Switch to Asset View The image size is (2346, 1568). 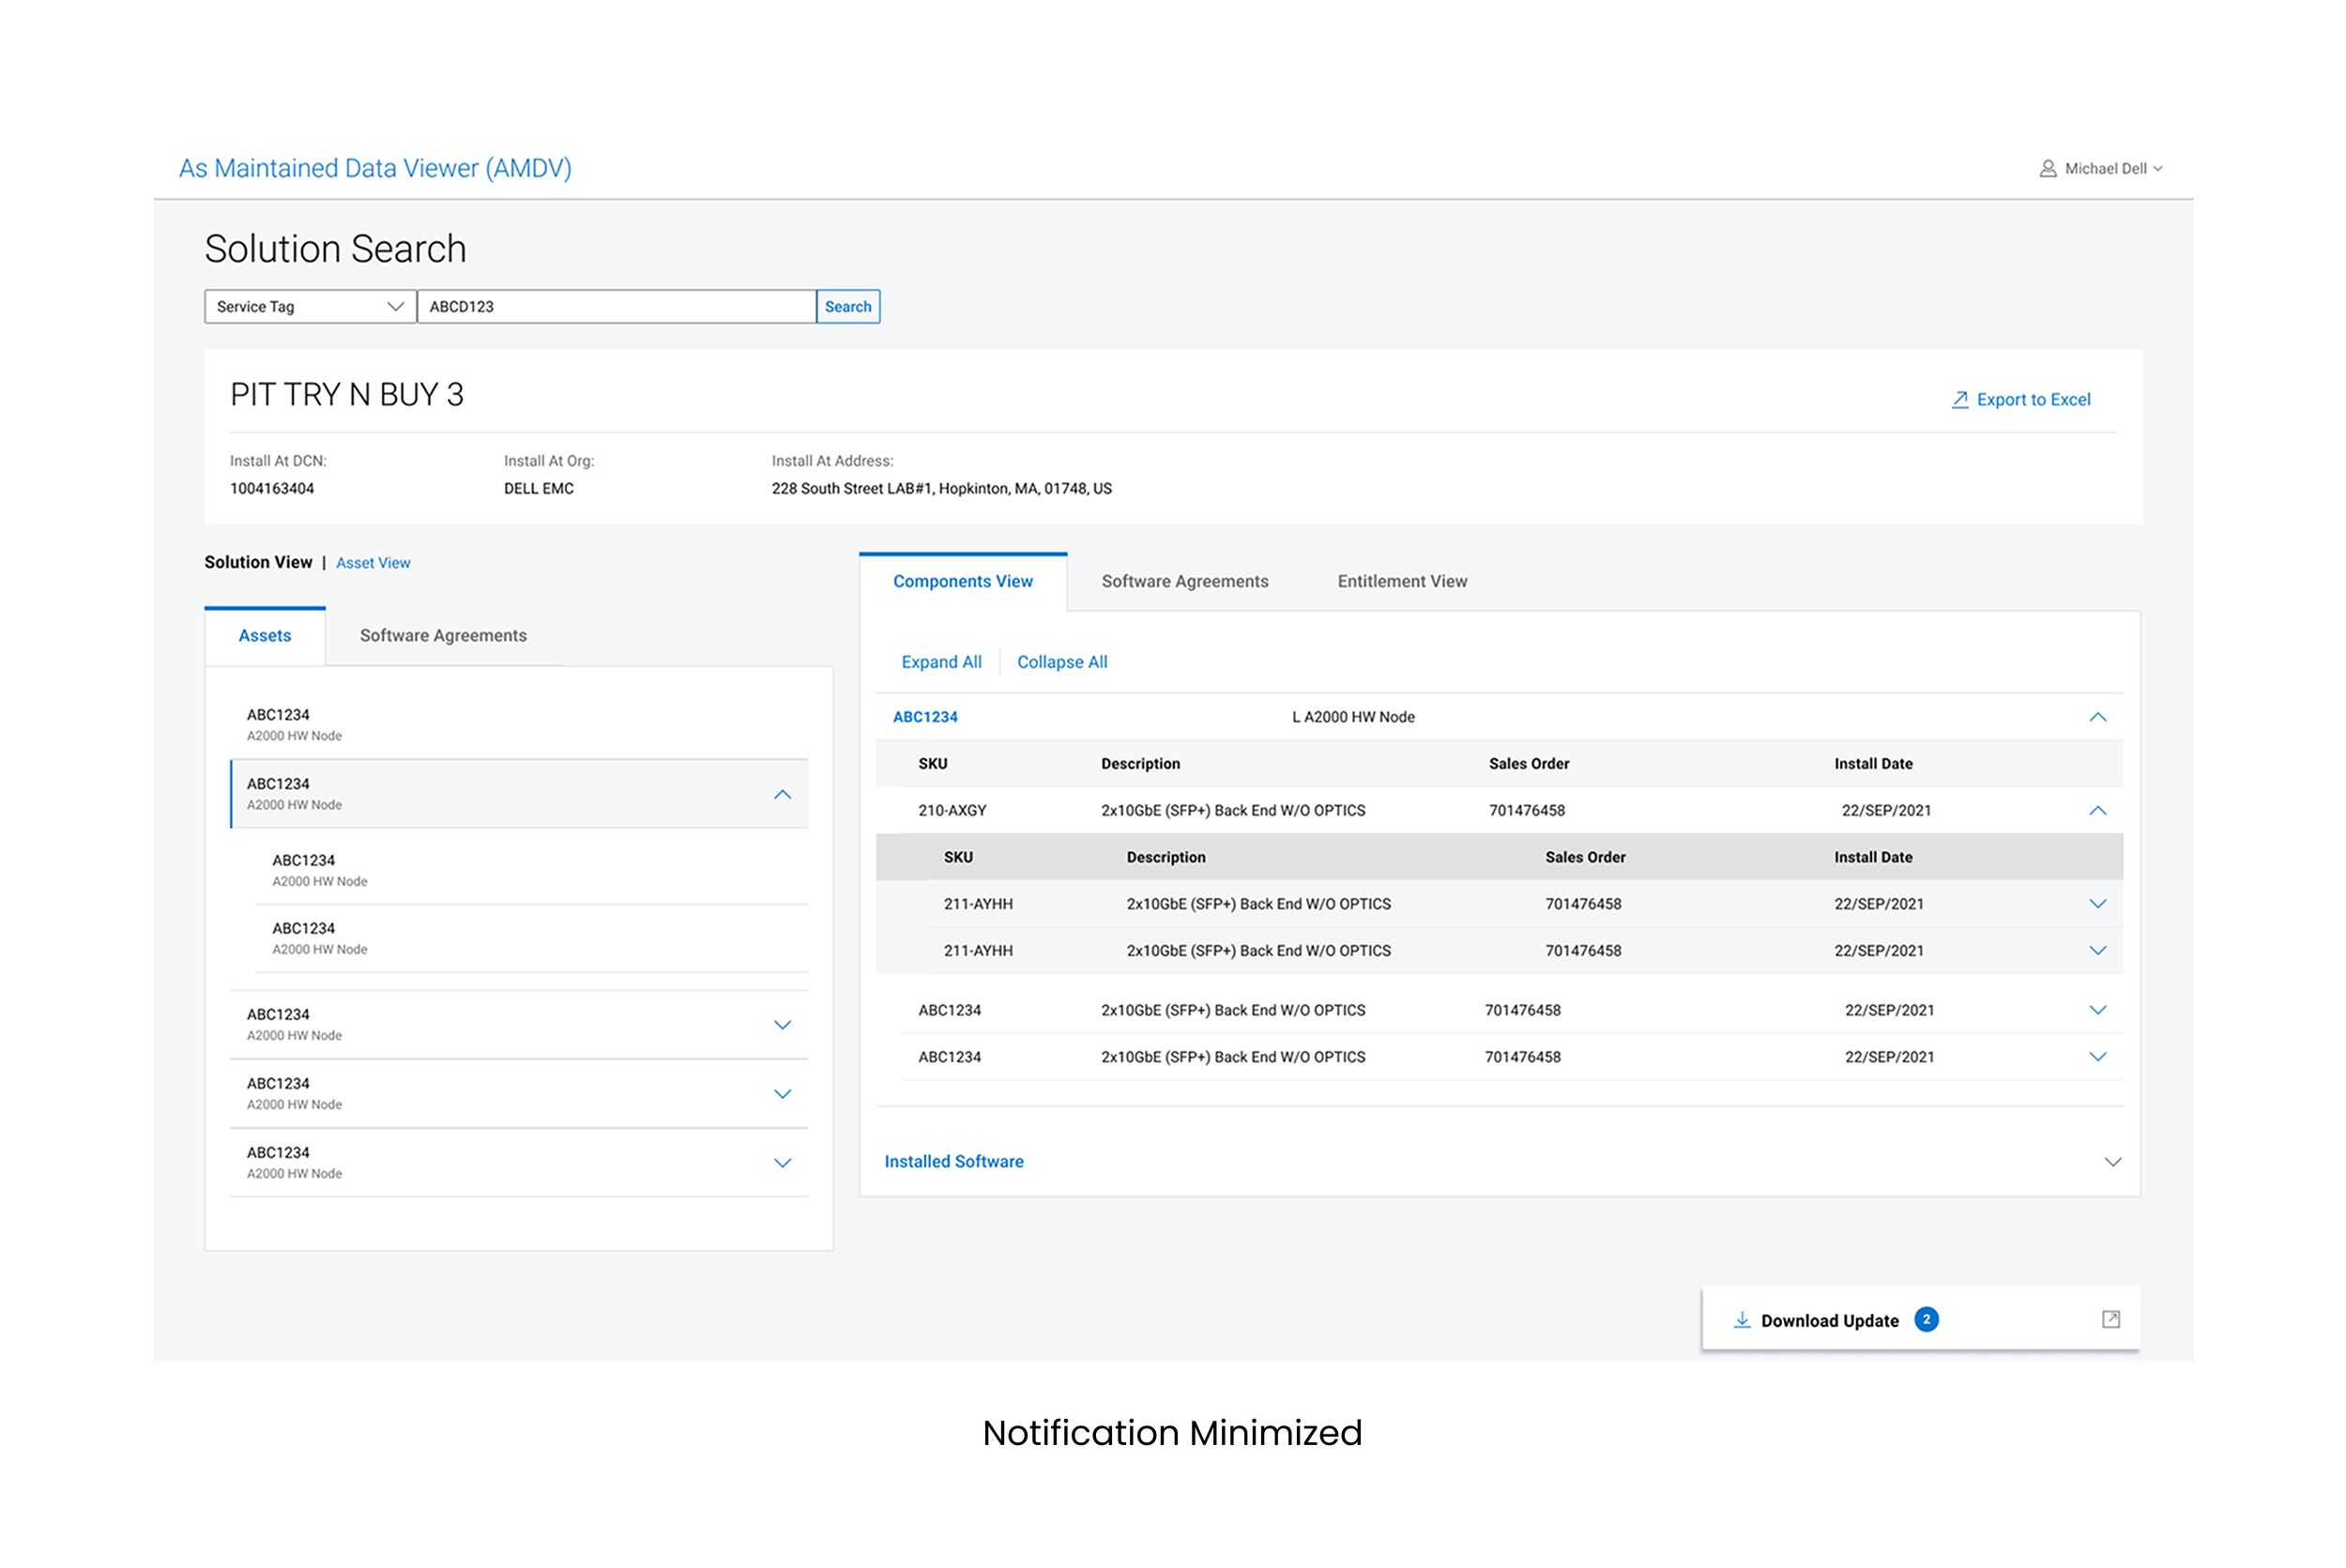click(x=373, y=563)
